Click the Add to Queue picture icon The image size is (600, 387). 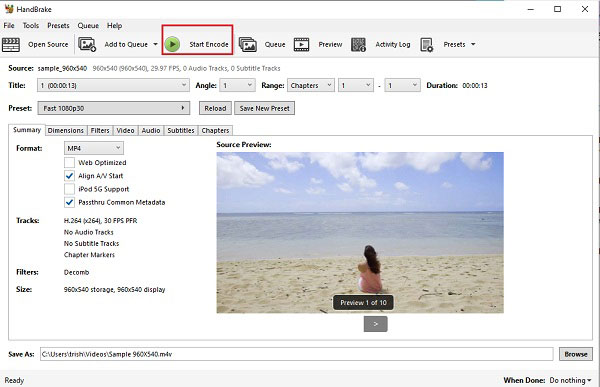(87, 44)
